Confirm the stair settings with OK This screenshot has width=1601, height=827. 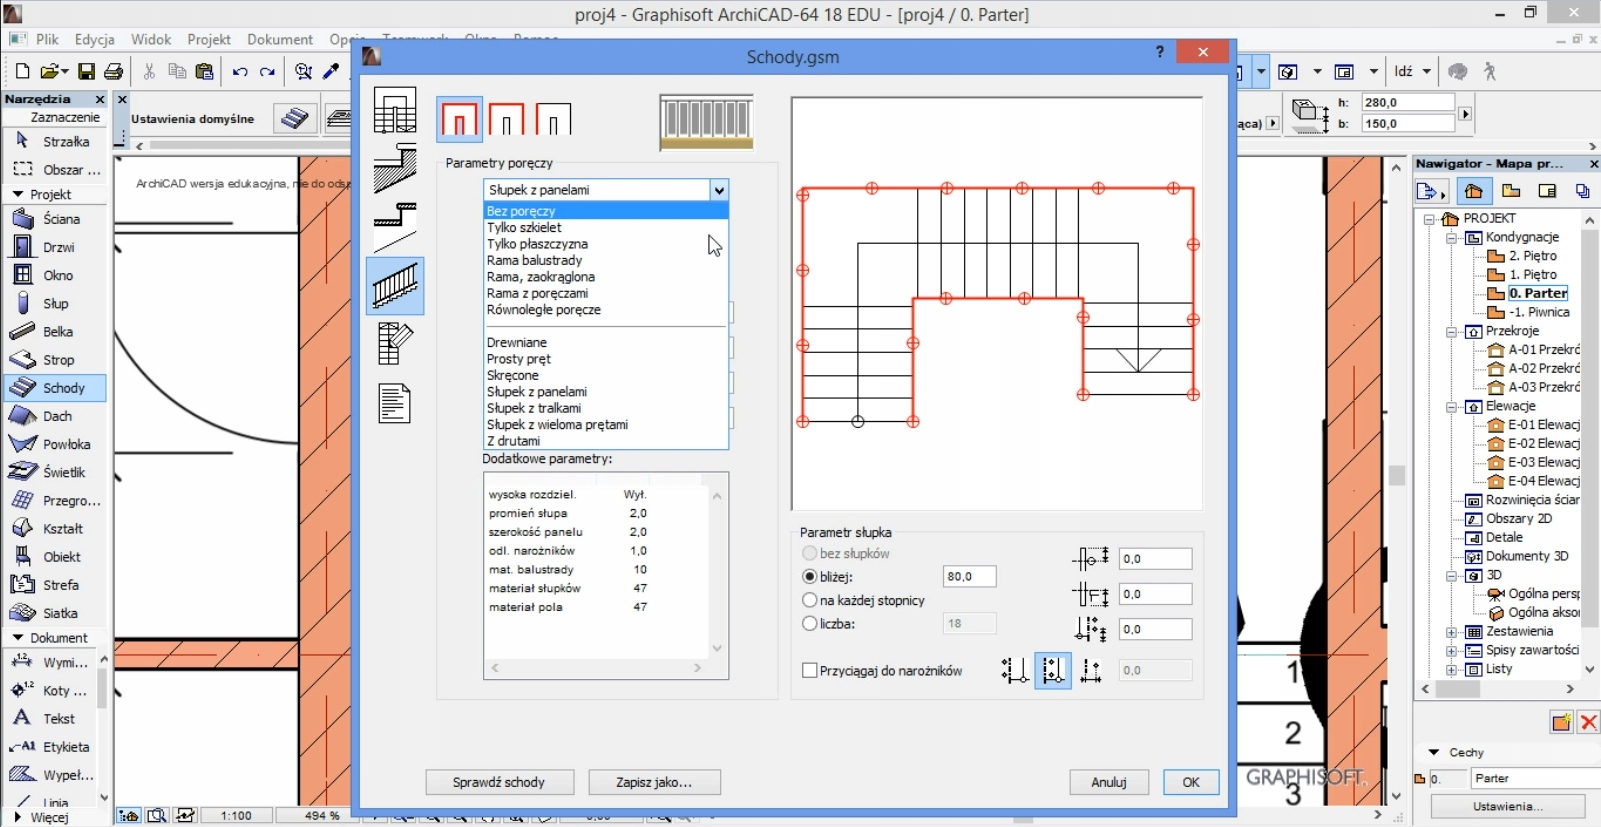(1191, 782)
